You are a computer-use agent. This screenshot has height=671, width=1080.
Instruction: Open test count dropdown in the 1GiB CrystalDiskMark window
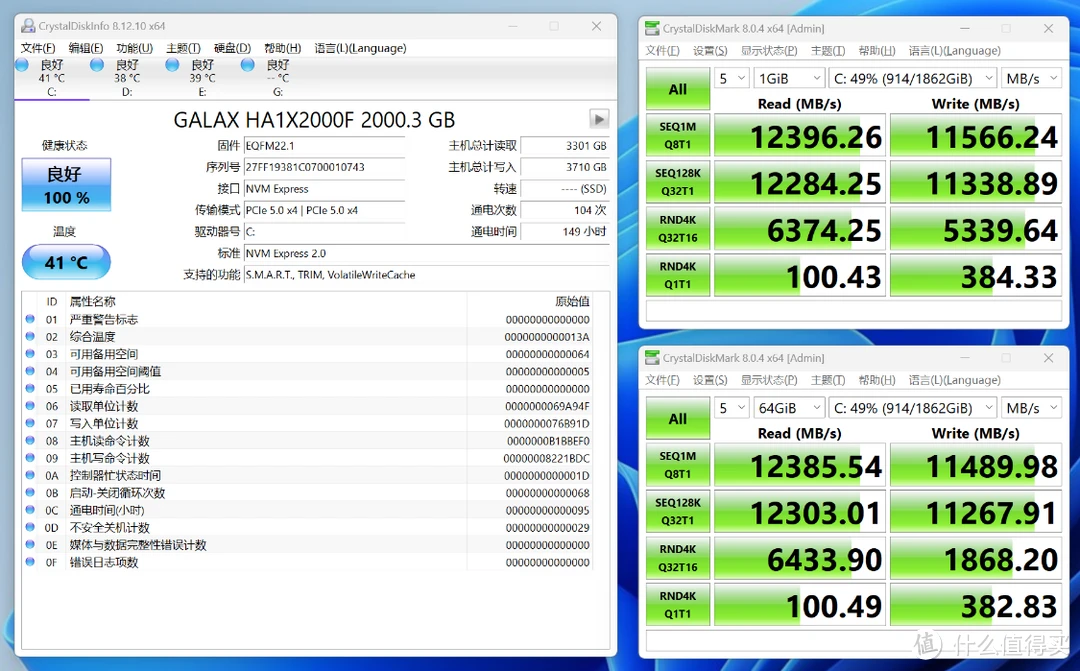point(732,79)
